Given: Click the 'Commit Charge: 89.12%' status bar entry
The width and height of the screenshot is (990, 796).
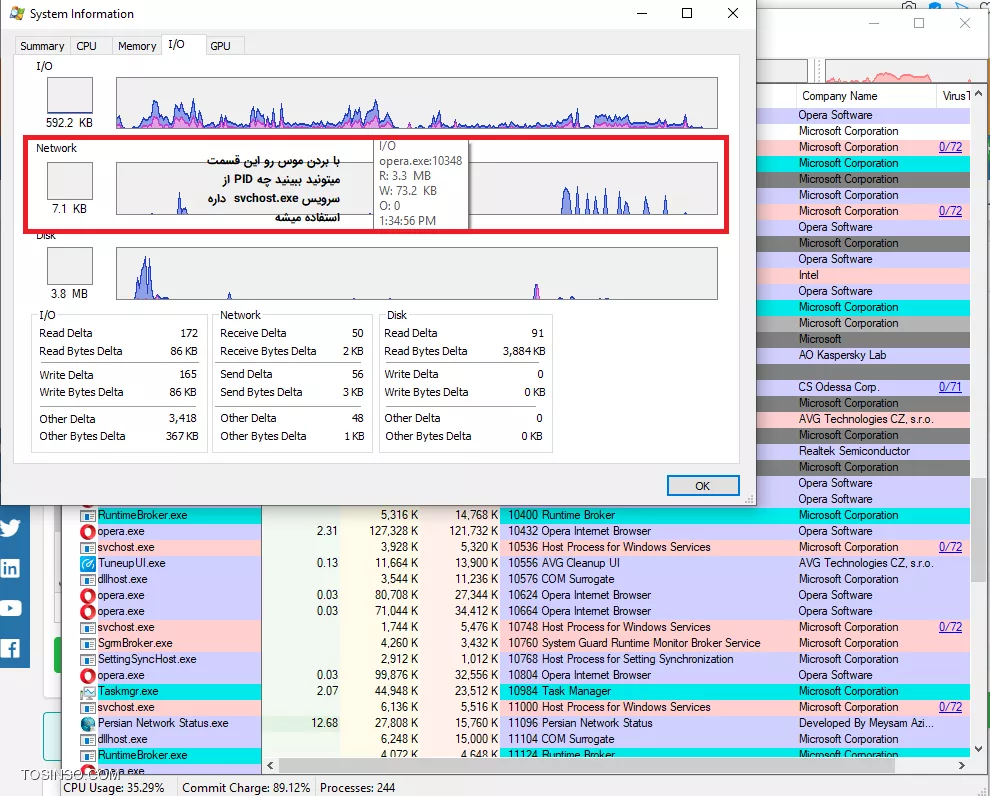Looking at the screenshot, I should (246, 788).
